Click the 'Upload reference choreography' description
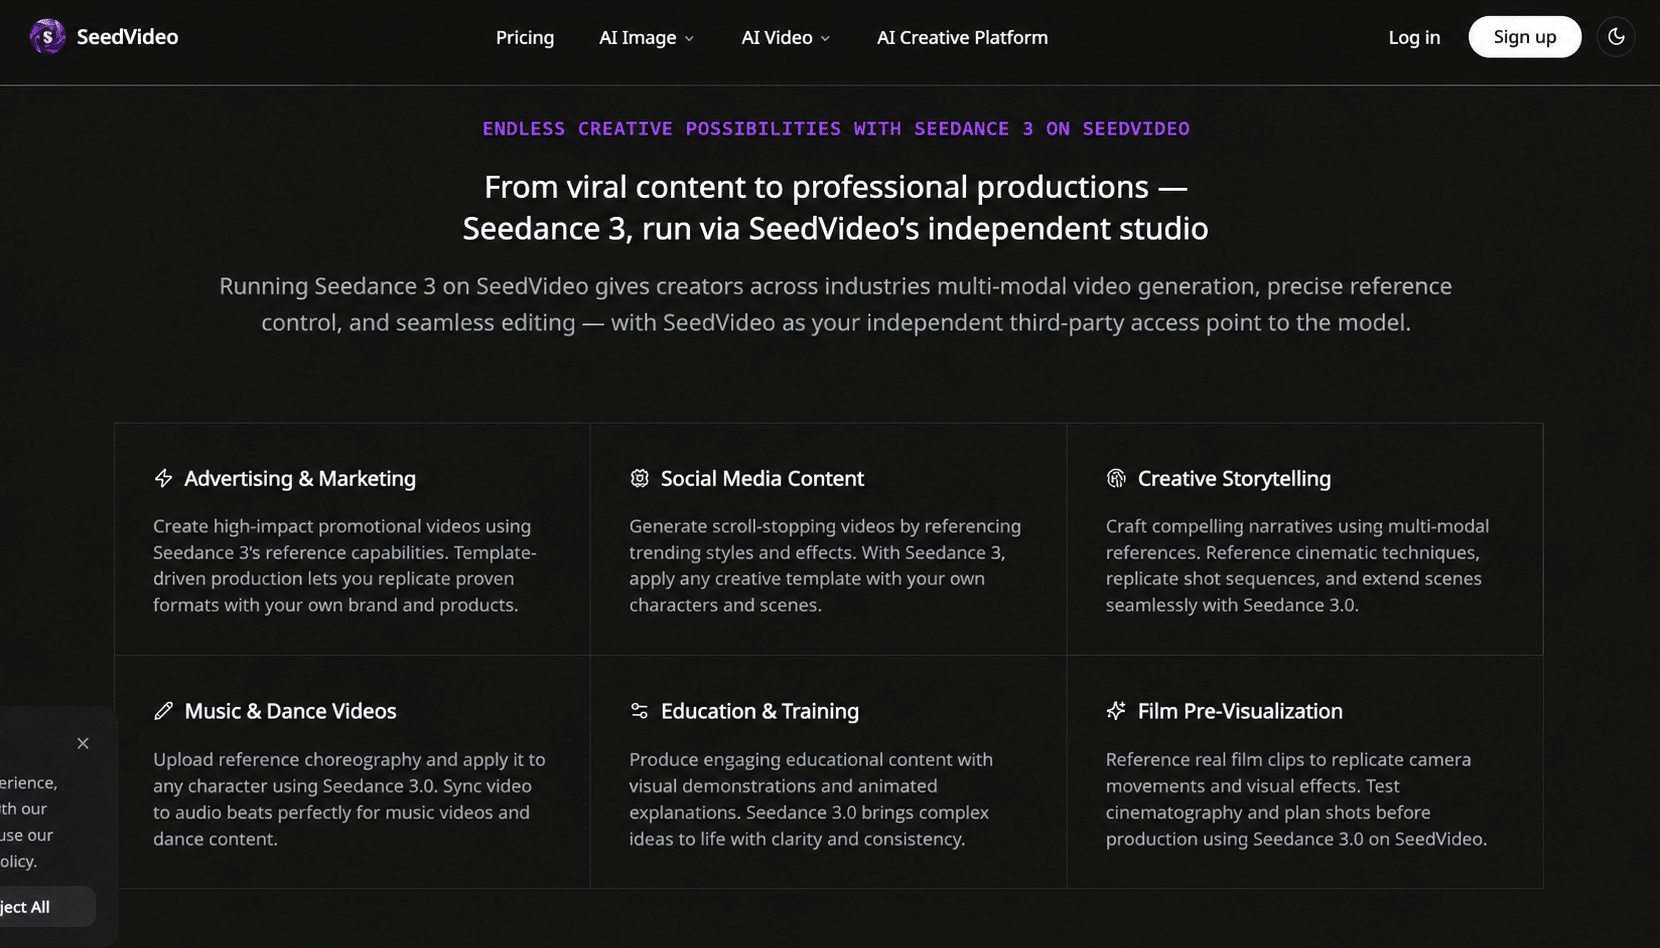This screenshot has width=1660, height=948. (349, 799)
